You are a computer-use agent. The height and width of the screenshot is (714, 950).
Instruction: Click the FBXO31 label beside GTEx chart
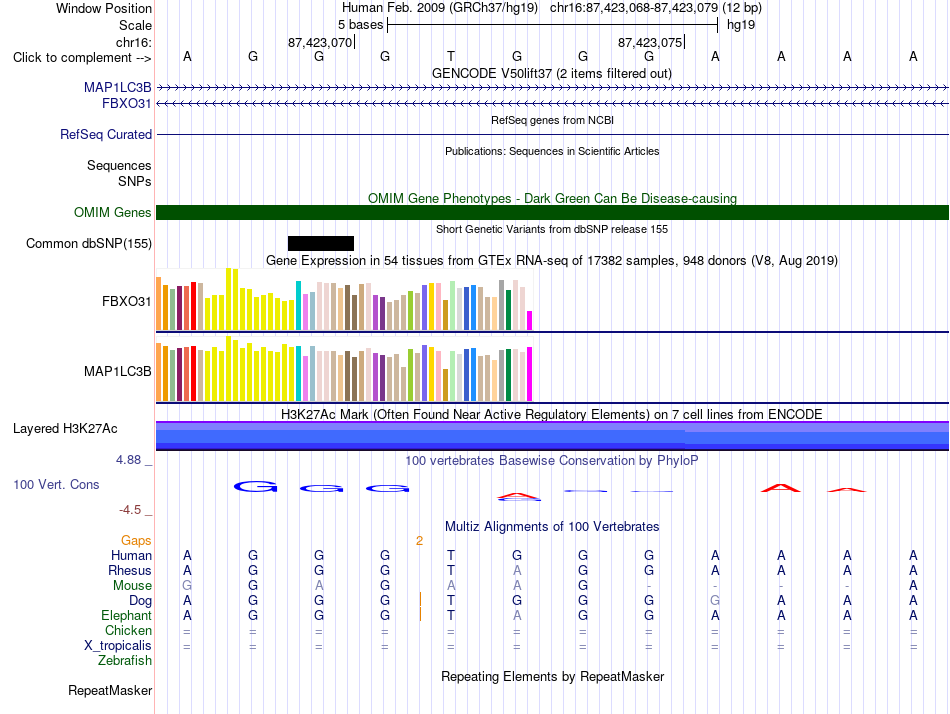pos(127,301)
